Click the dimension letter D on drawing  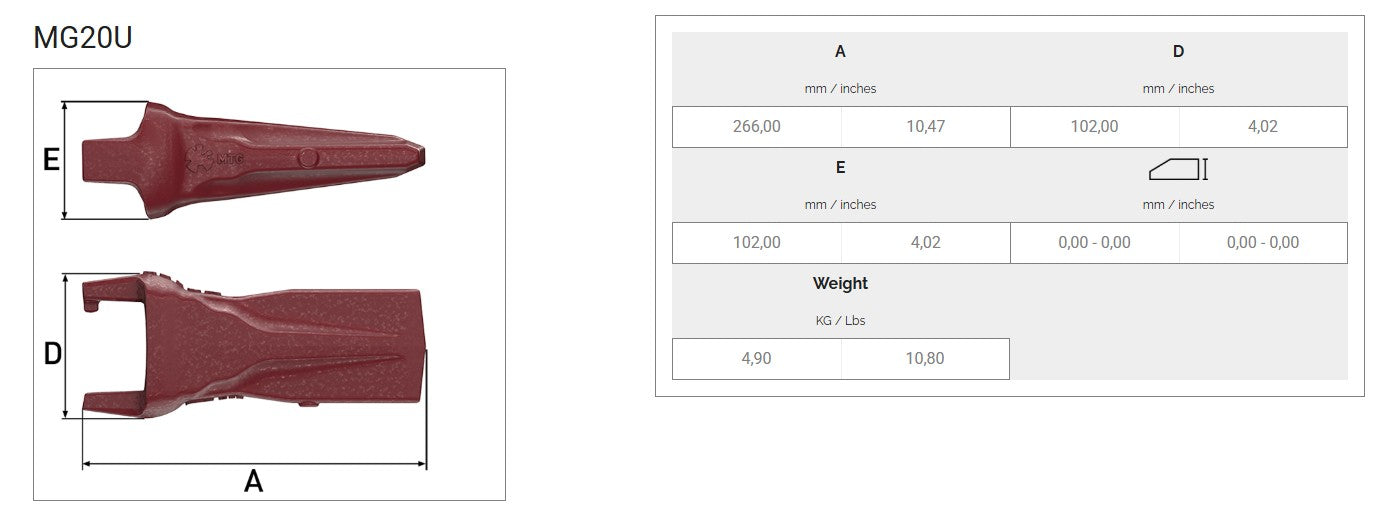(x=52, y=353)
